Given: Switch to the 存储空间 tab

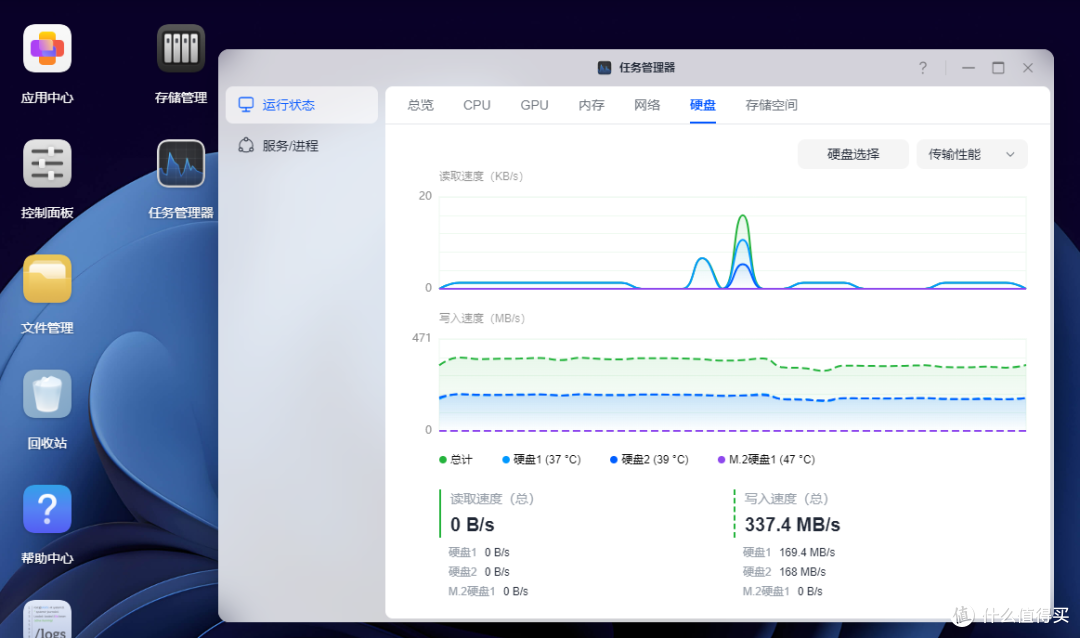Looking at the screenshot, I should point(771,105).
